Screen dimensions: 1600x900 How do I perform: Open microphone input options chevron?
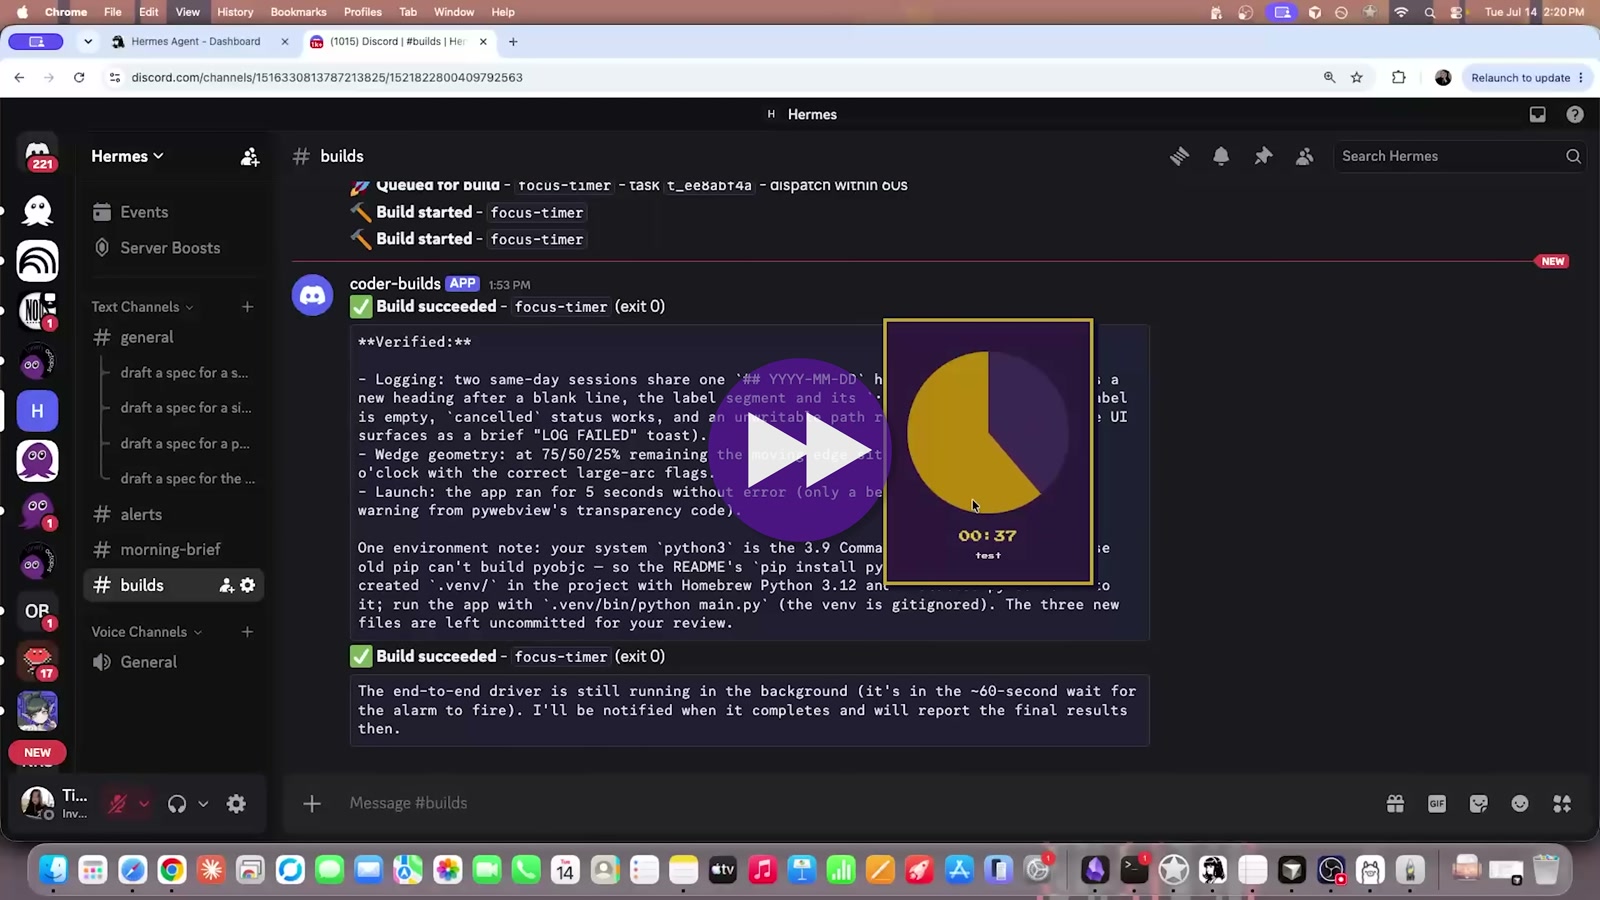click(144, 804)
